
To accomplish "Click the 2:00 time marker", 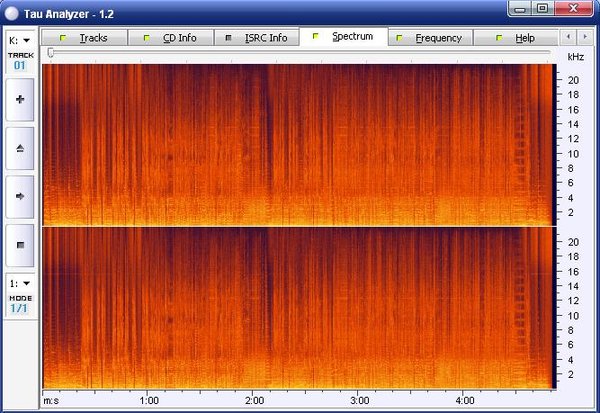I will (254, 401).
